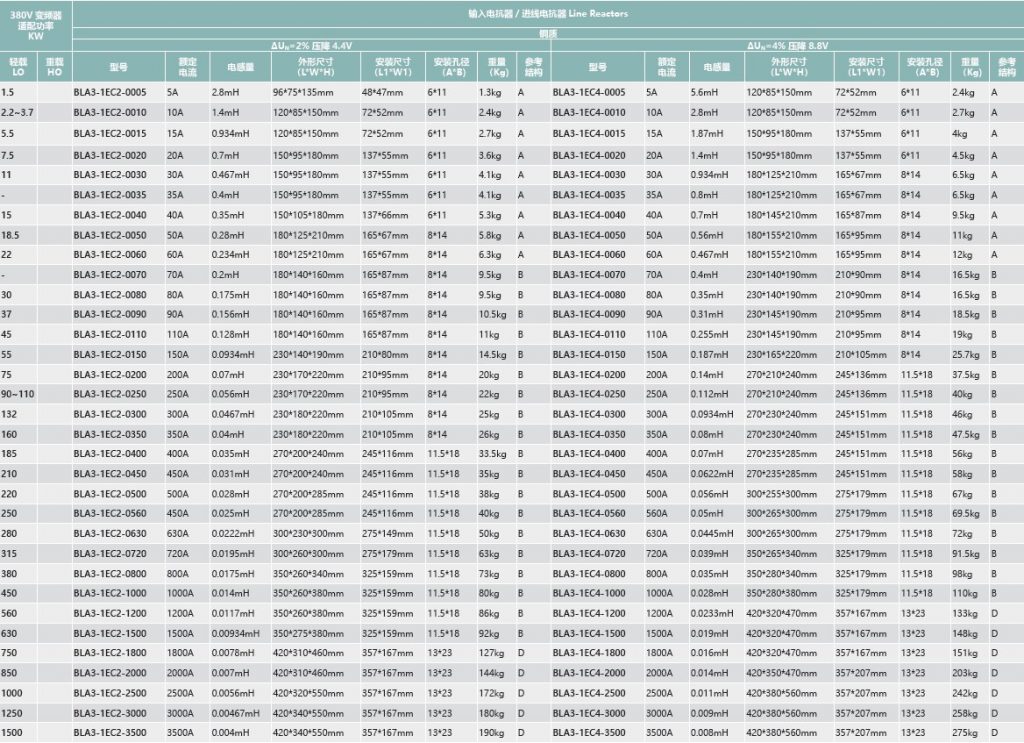1024x743 pixels.
Task: Select the 3500A current in BLA3-1EC2-3500 row
Action: click(180, 733)
